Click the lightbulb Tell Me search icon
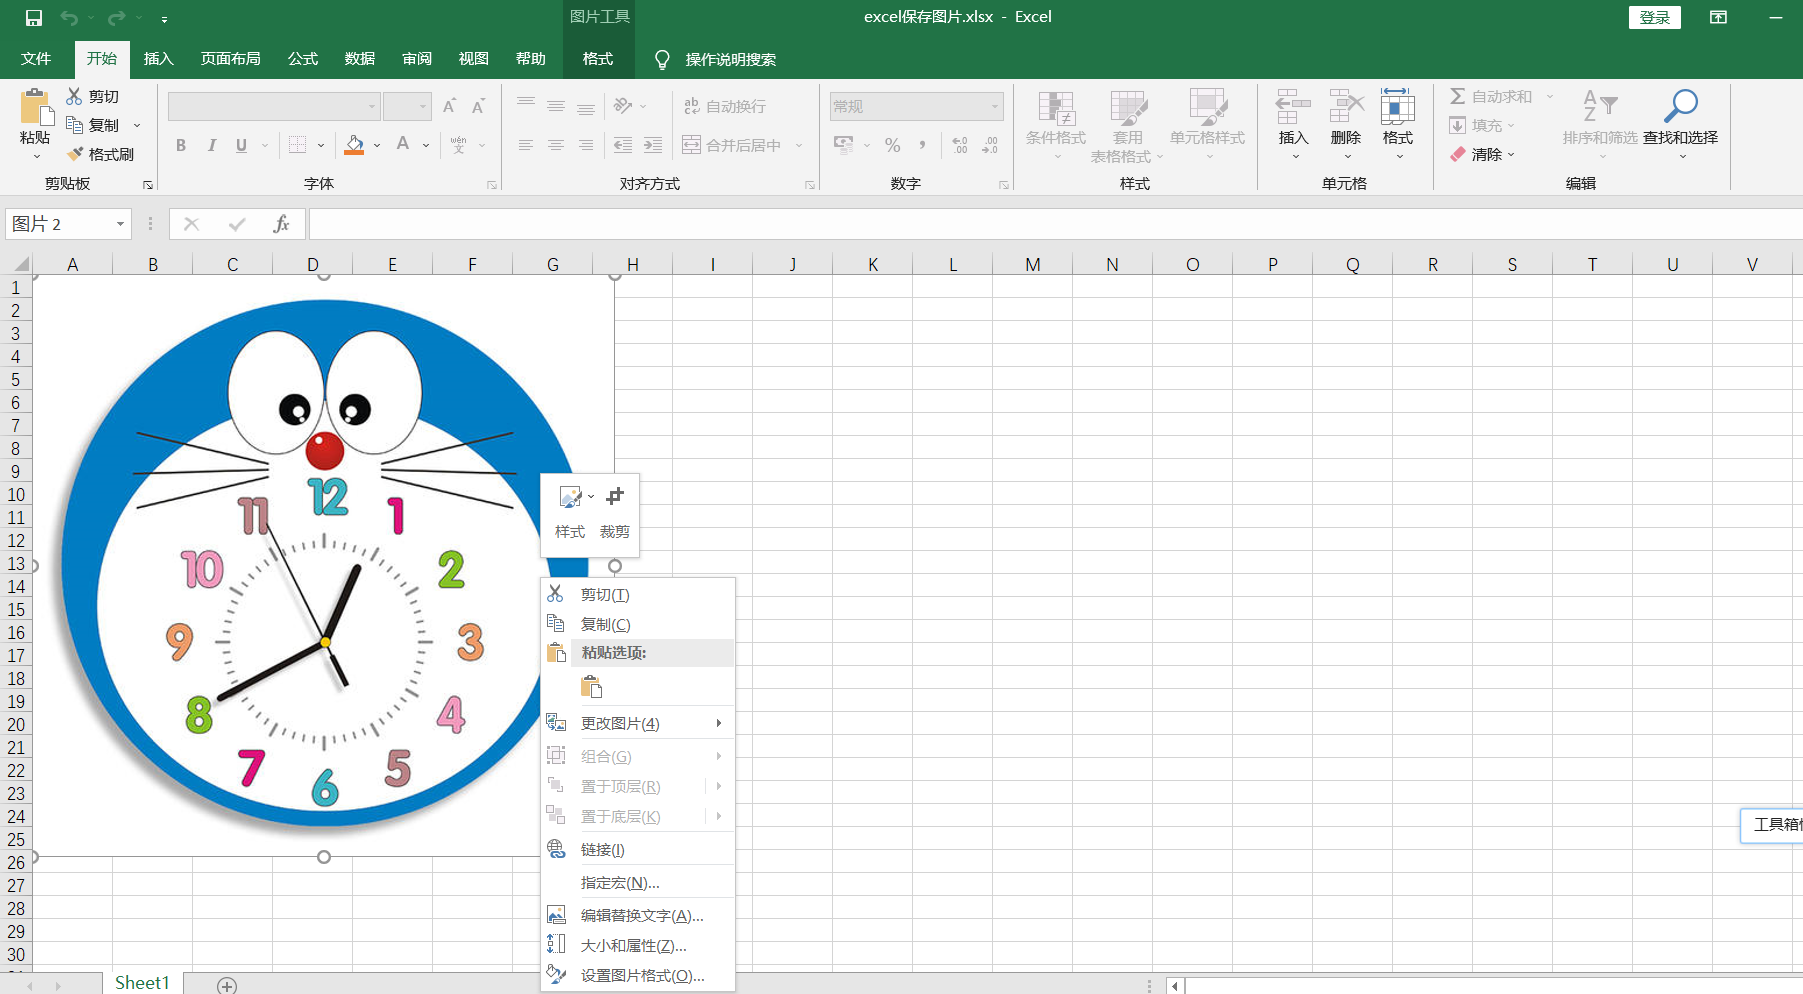Viewport: 1803px width, 994px height. click(662, 60)
